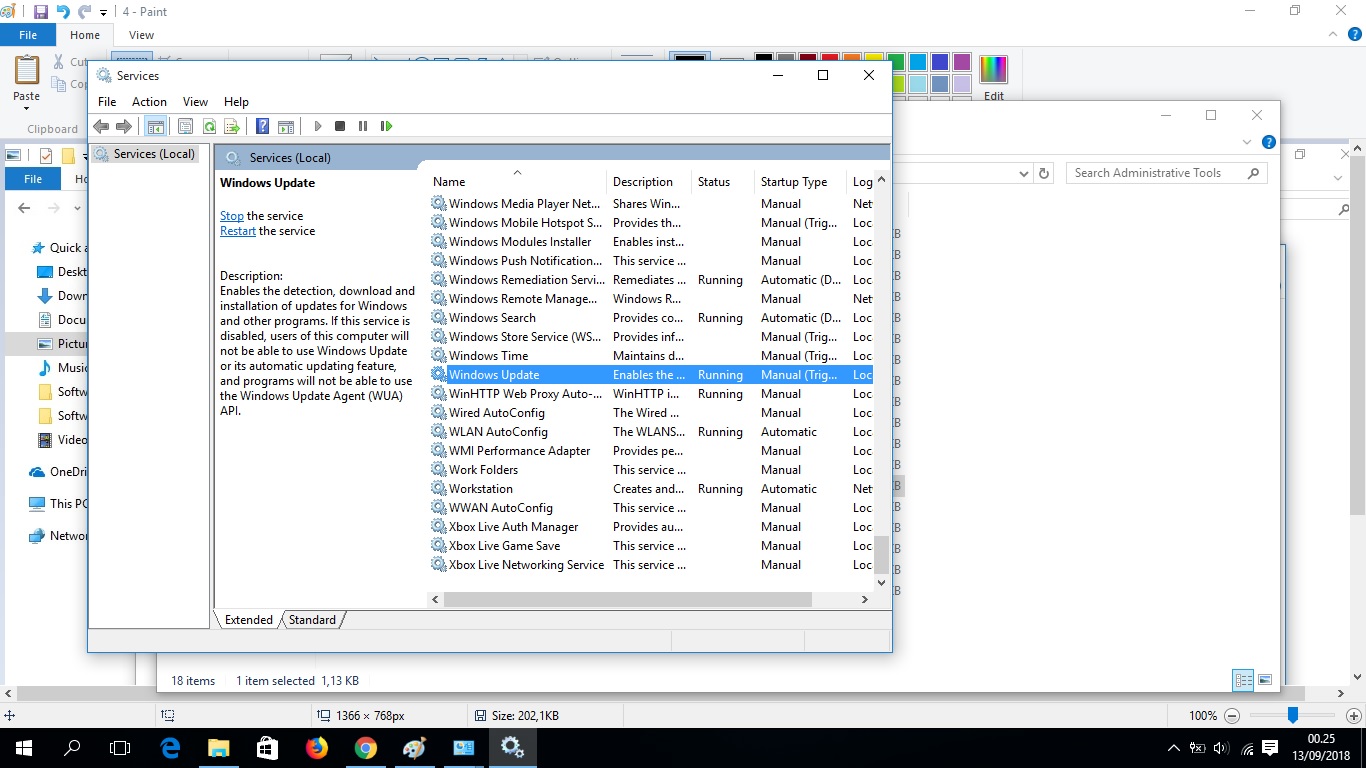Click the Back arrow in Services toolbar
1366x768 pixels.
[101, 126]
